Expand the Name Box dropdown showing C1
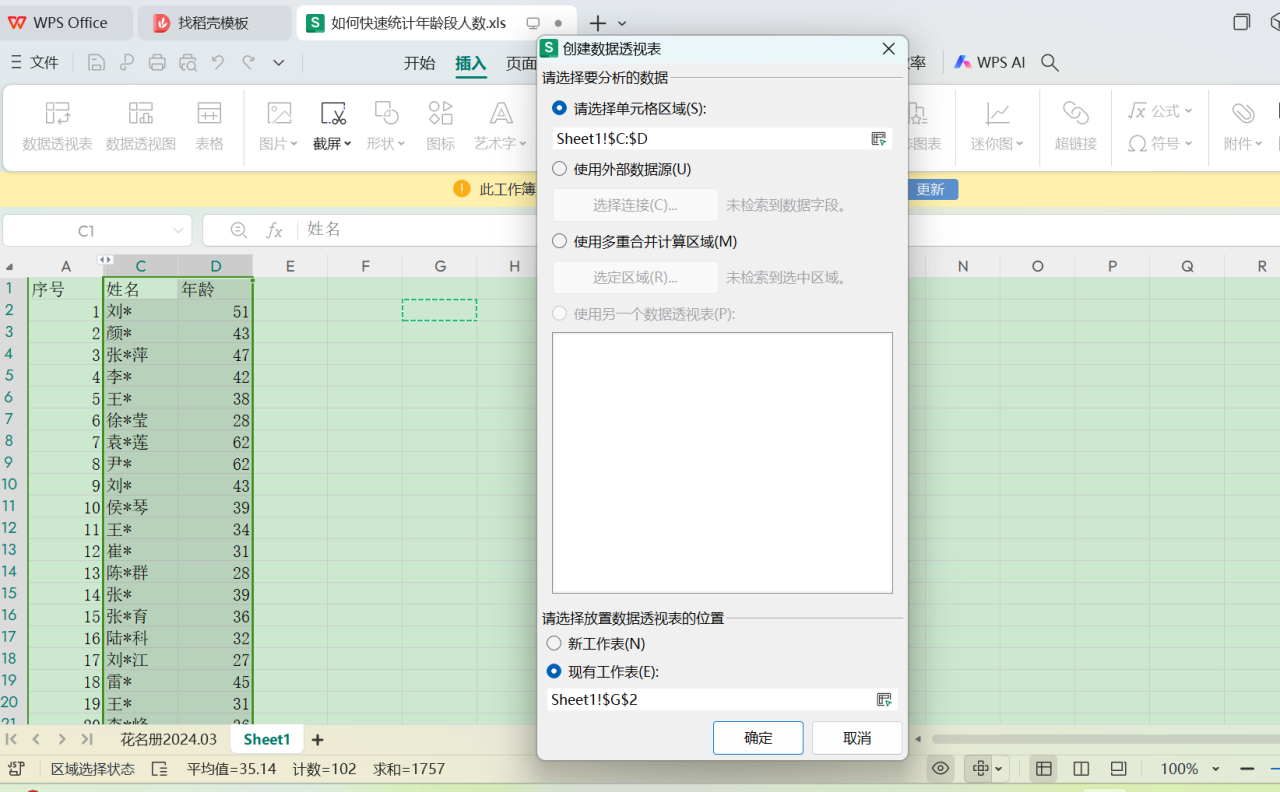This screenshot has width=1280, height=792. click(179, 230)
